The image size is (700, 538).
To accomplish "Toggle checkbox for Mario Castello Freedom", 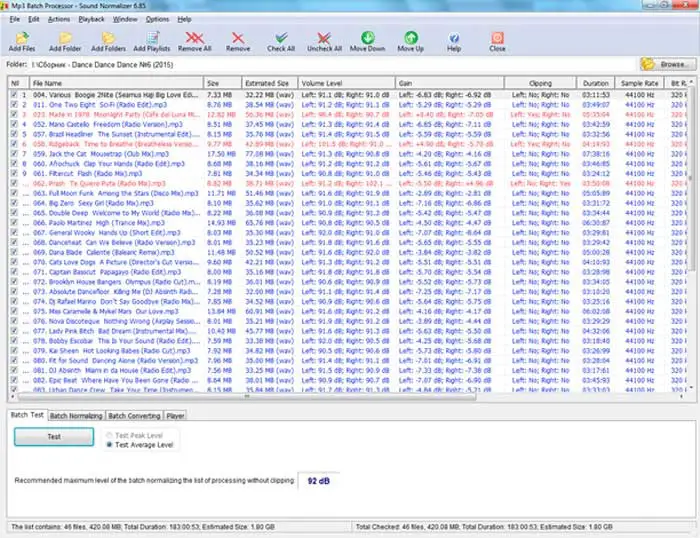I will 14,124.
